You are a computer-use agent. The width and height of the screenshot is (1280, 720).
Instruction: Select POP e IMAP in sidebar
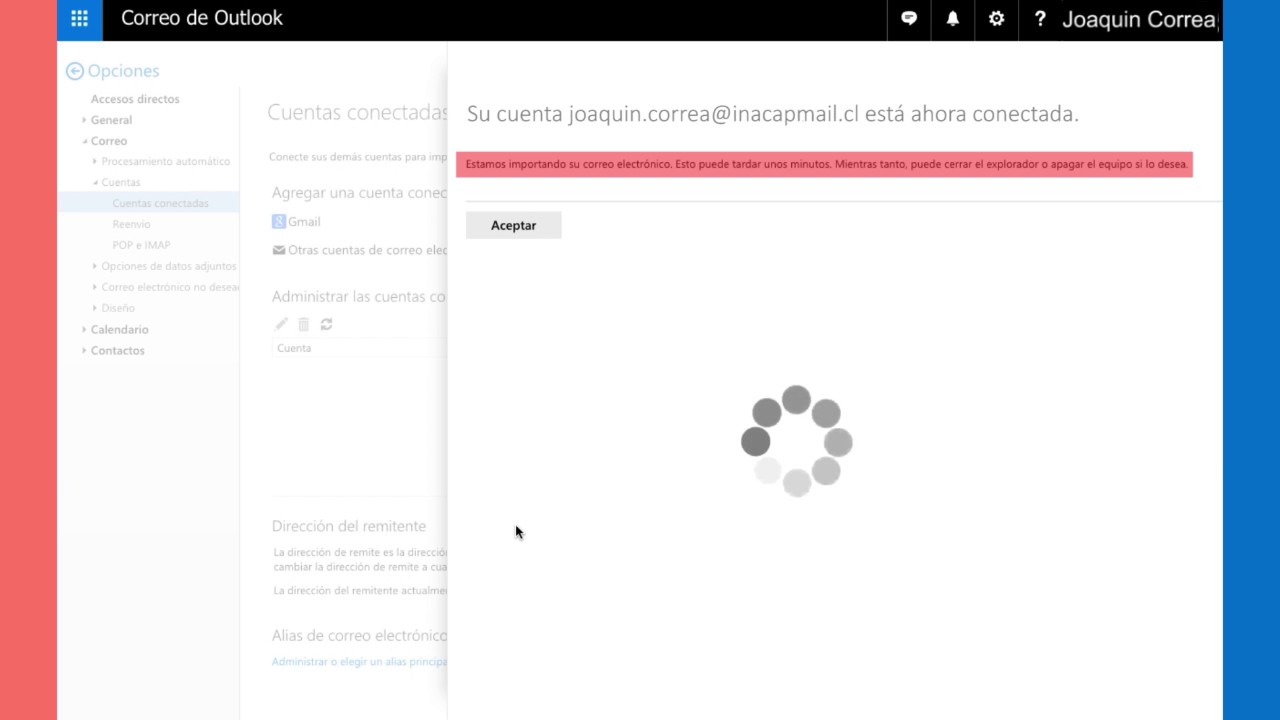(141, 245)
